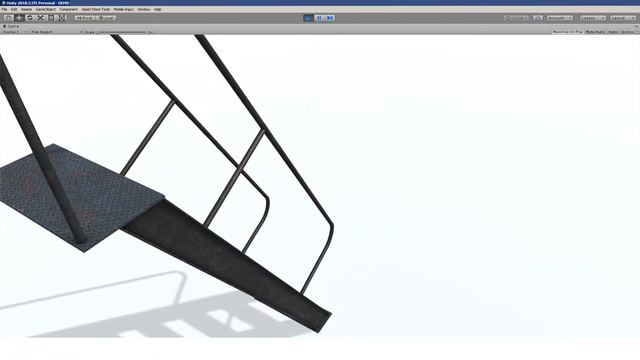The height and width of the screenshot is (360, 640).
Task: Adjust the Game view Scale slider
Action: (x=121, y=32)
